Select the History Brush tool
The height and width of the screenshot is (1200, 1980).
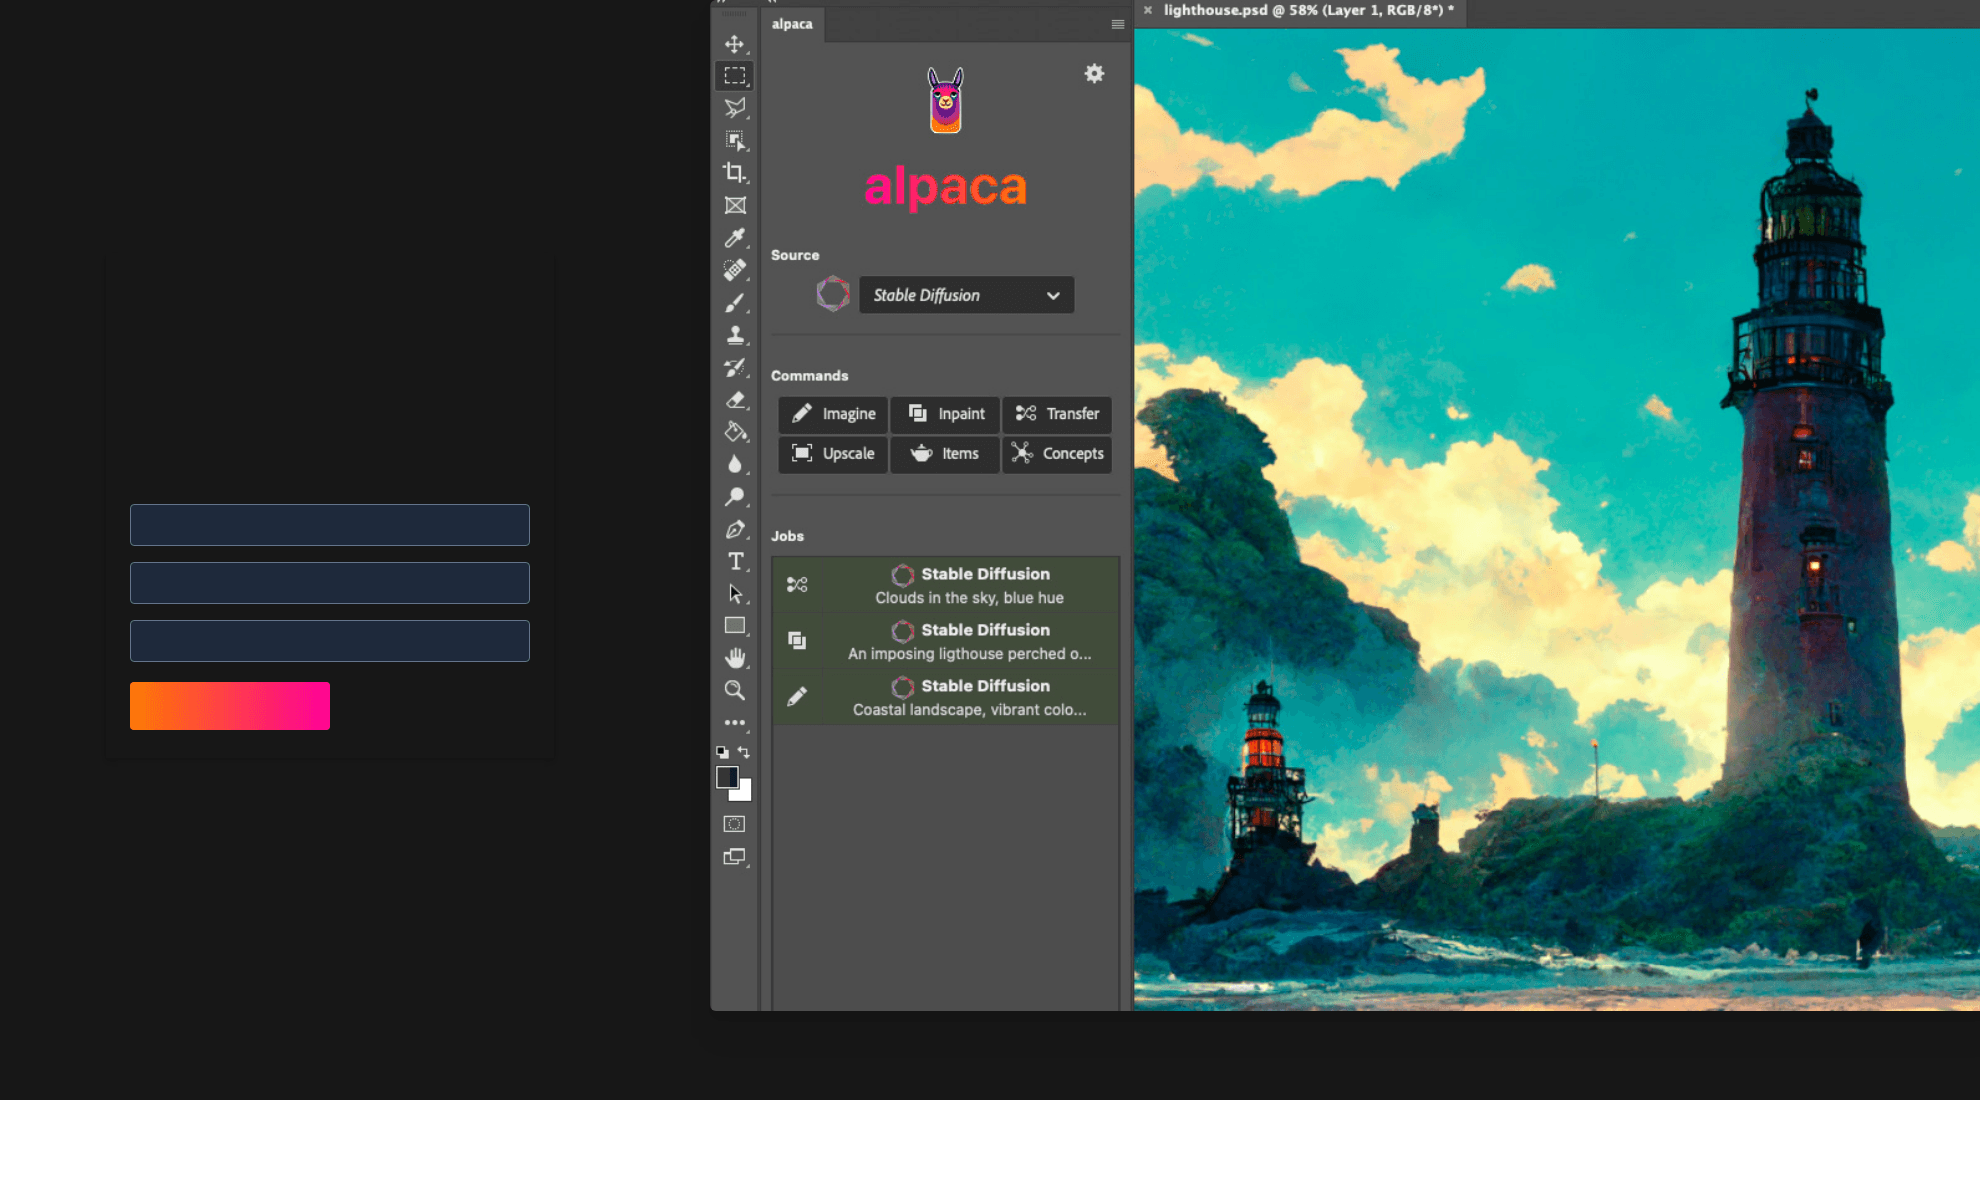click(x=734, y=367)
